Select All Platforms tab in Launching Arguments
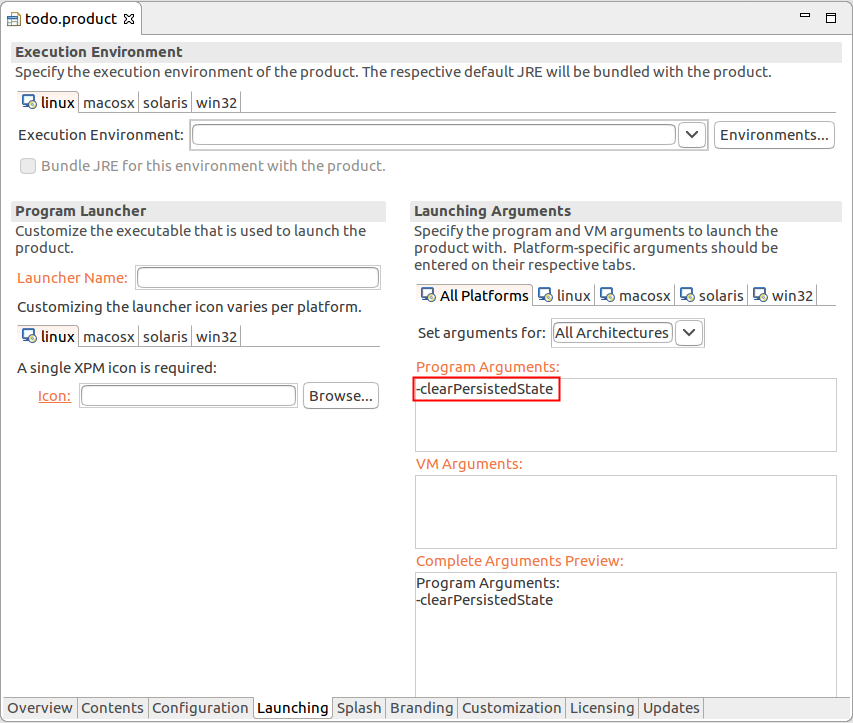The image size is (853, 723). [x=474, y=295]
